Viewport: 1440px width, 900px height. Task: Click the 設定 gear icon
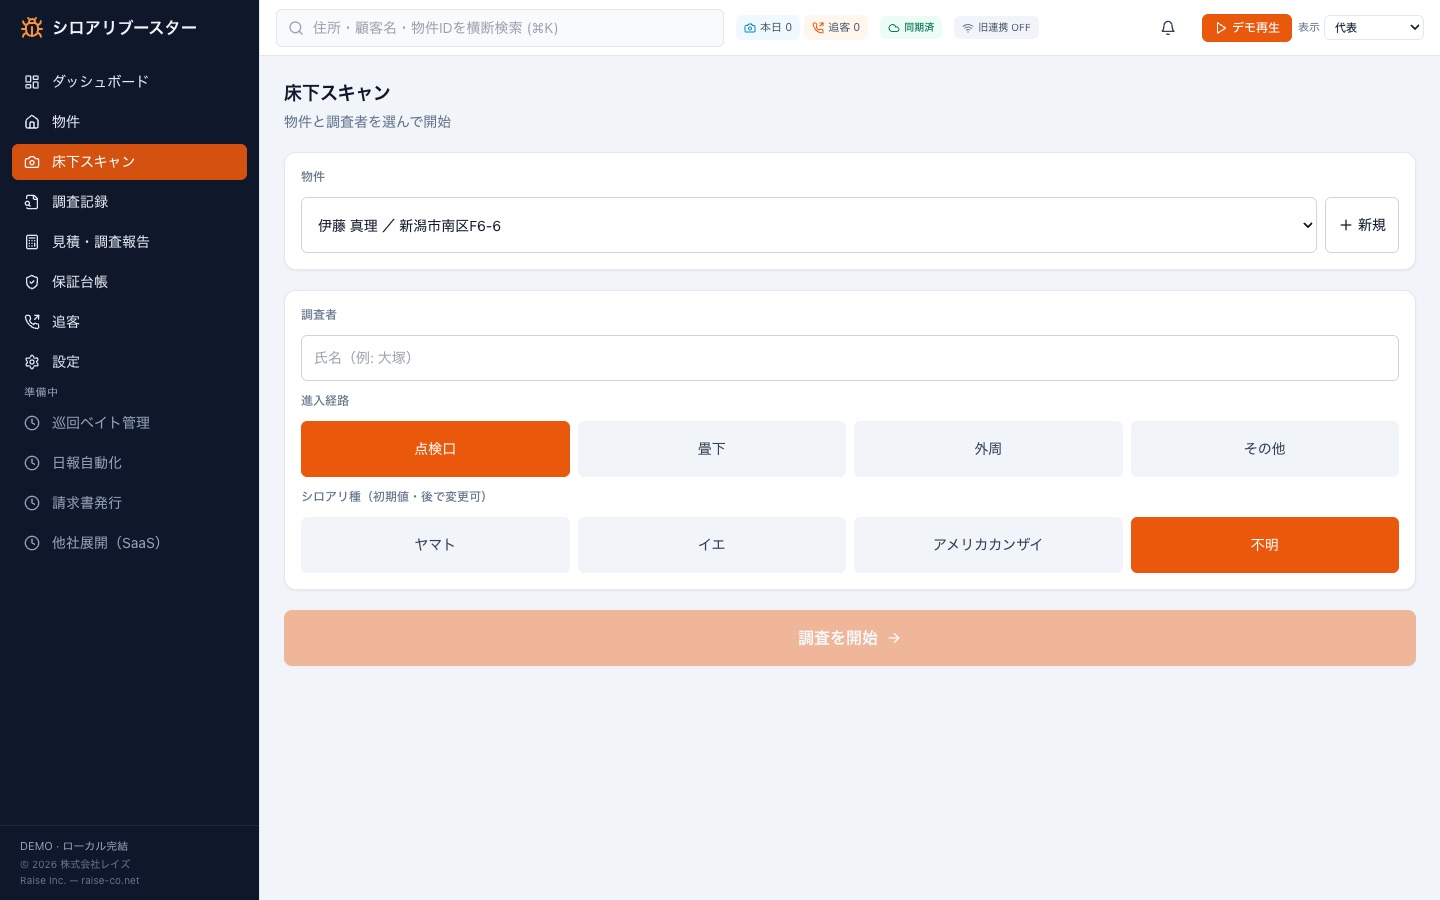(x=32, y=362)
